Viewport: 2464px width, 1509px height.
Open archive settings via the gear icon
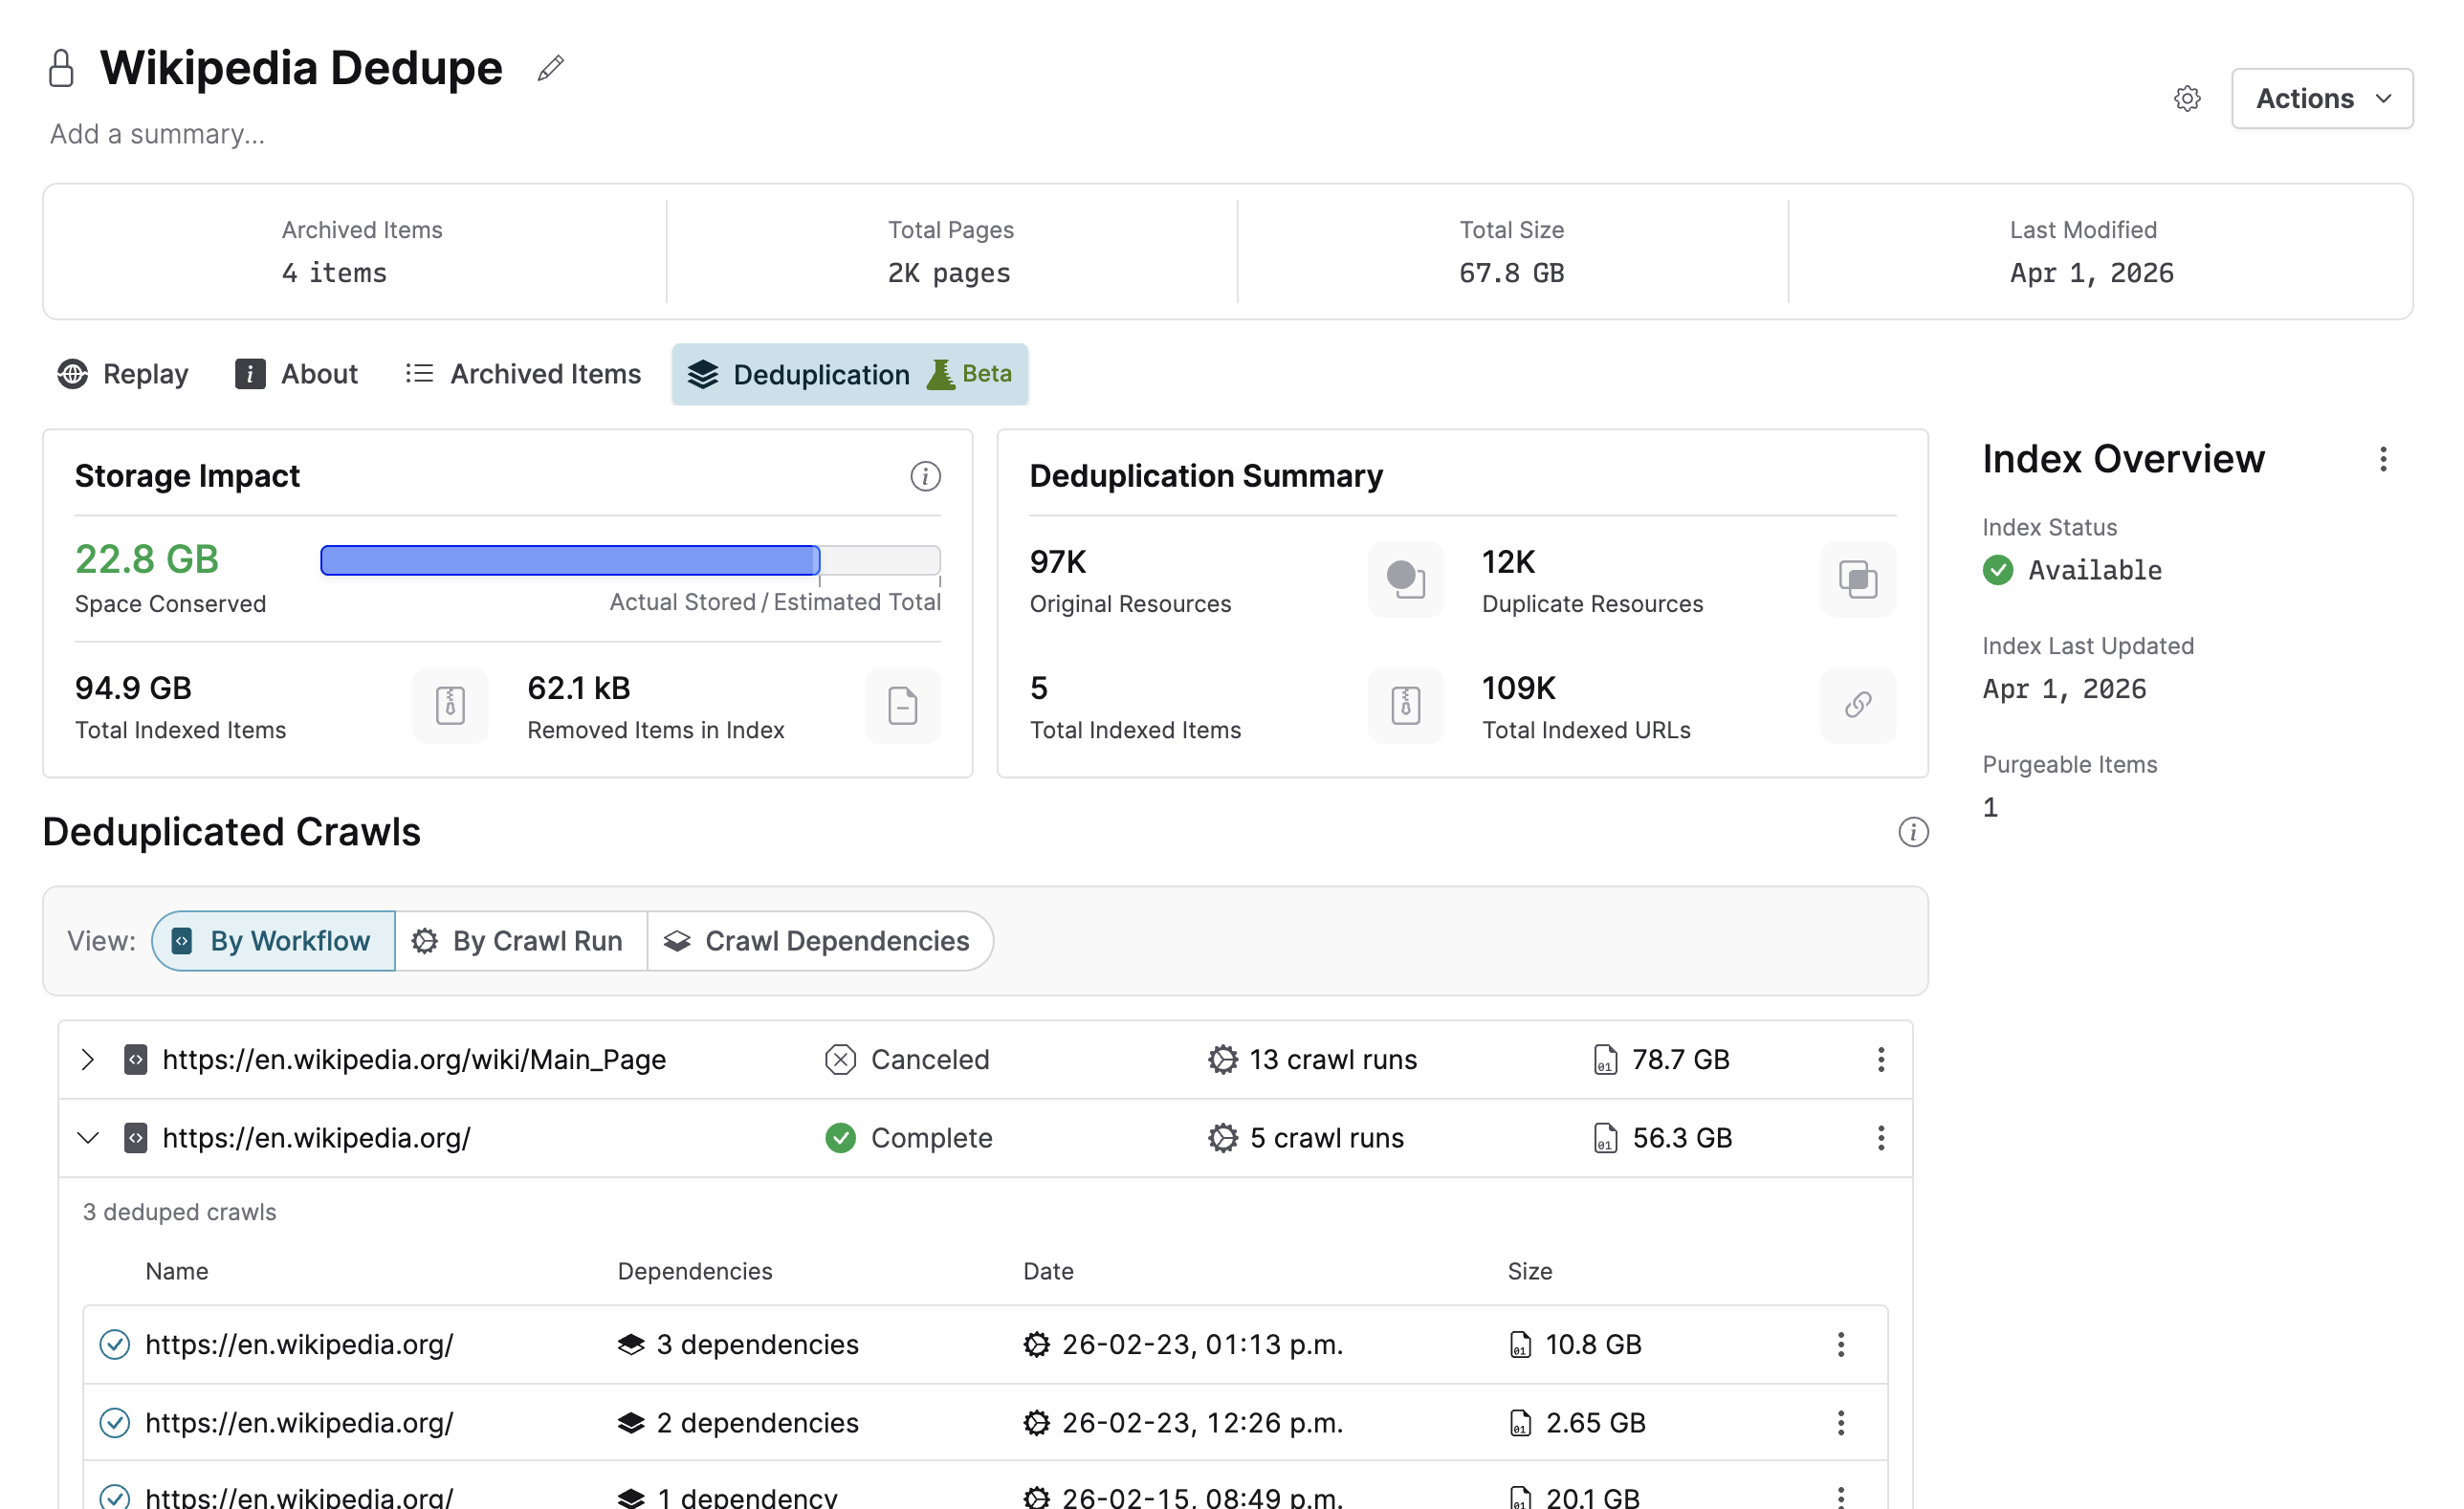click(2187, 98)
